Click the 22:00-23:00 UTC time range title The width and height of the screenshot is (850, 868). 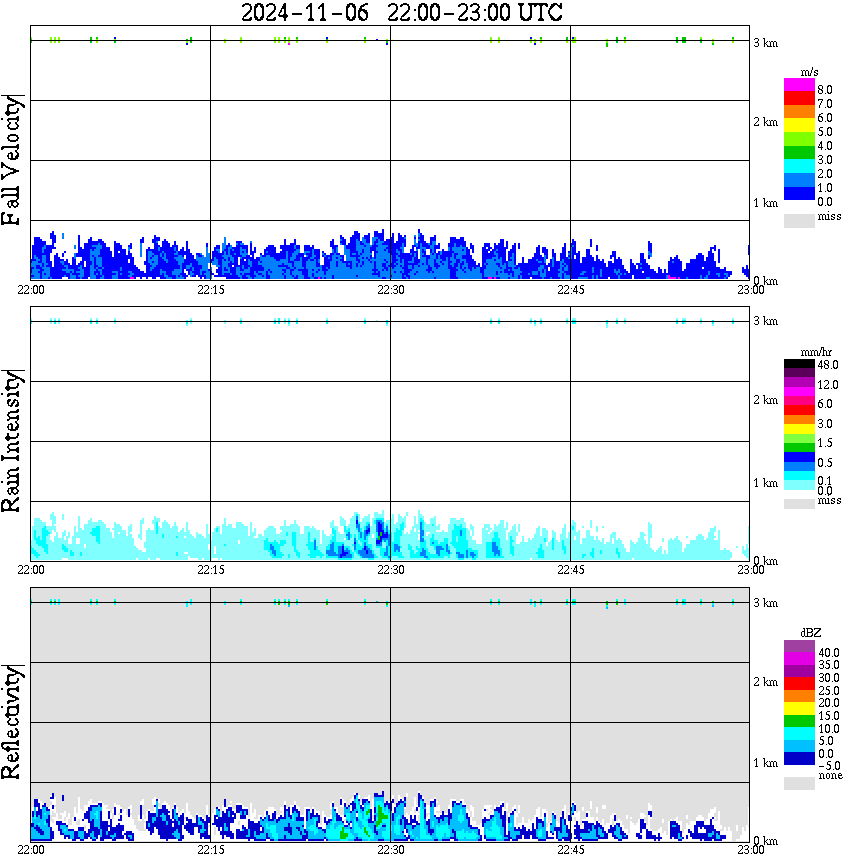coord(475,12)
